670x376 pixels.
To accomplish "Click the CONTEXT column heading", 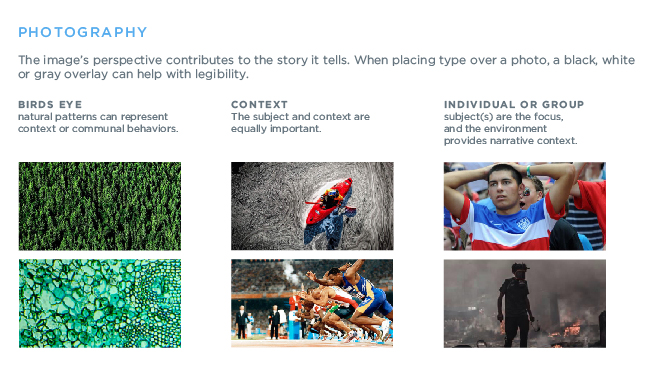I will pyautogui.click(x=259, y=105).
